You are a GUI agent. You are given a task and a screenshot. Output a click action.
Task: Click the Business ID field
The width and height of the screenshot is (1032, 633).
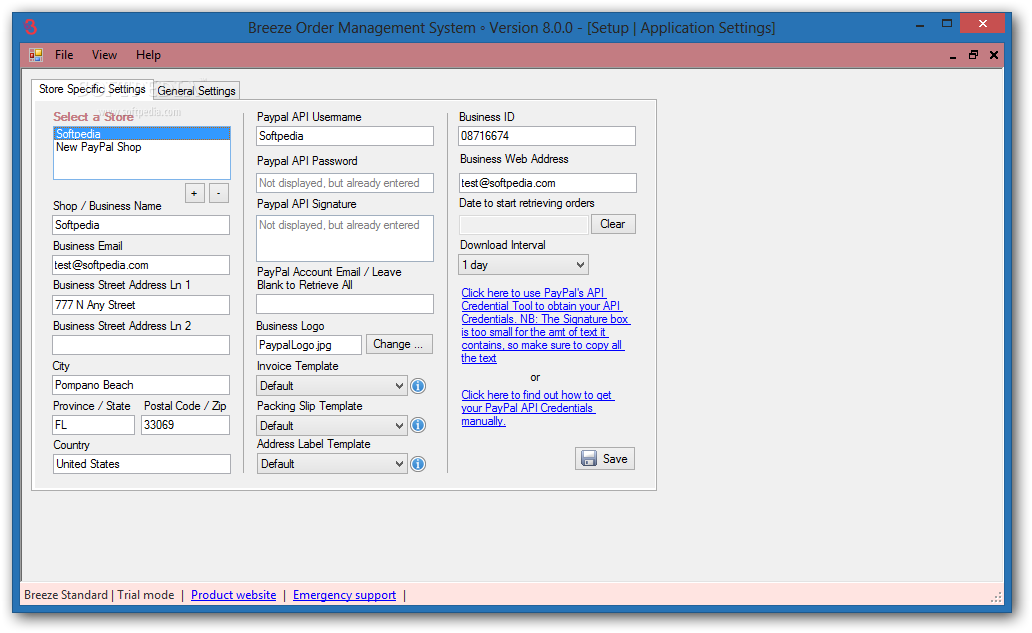click(547, 136)
